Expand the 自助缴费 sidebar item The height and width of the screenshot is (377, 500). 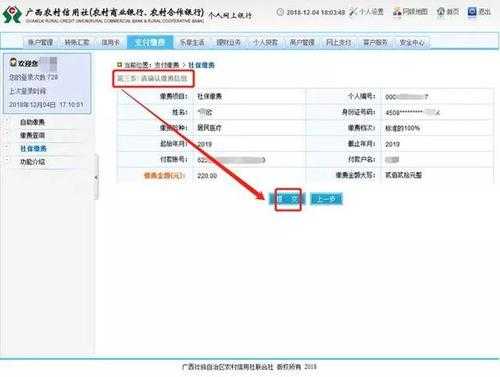(32, 122)
